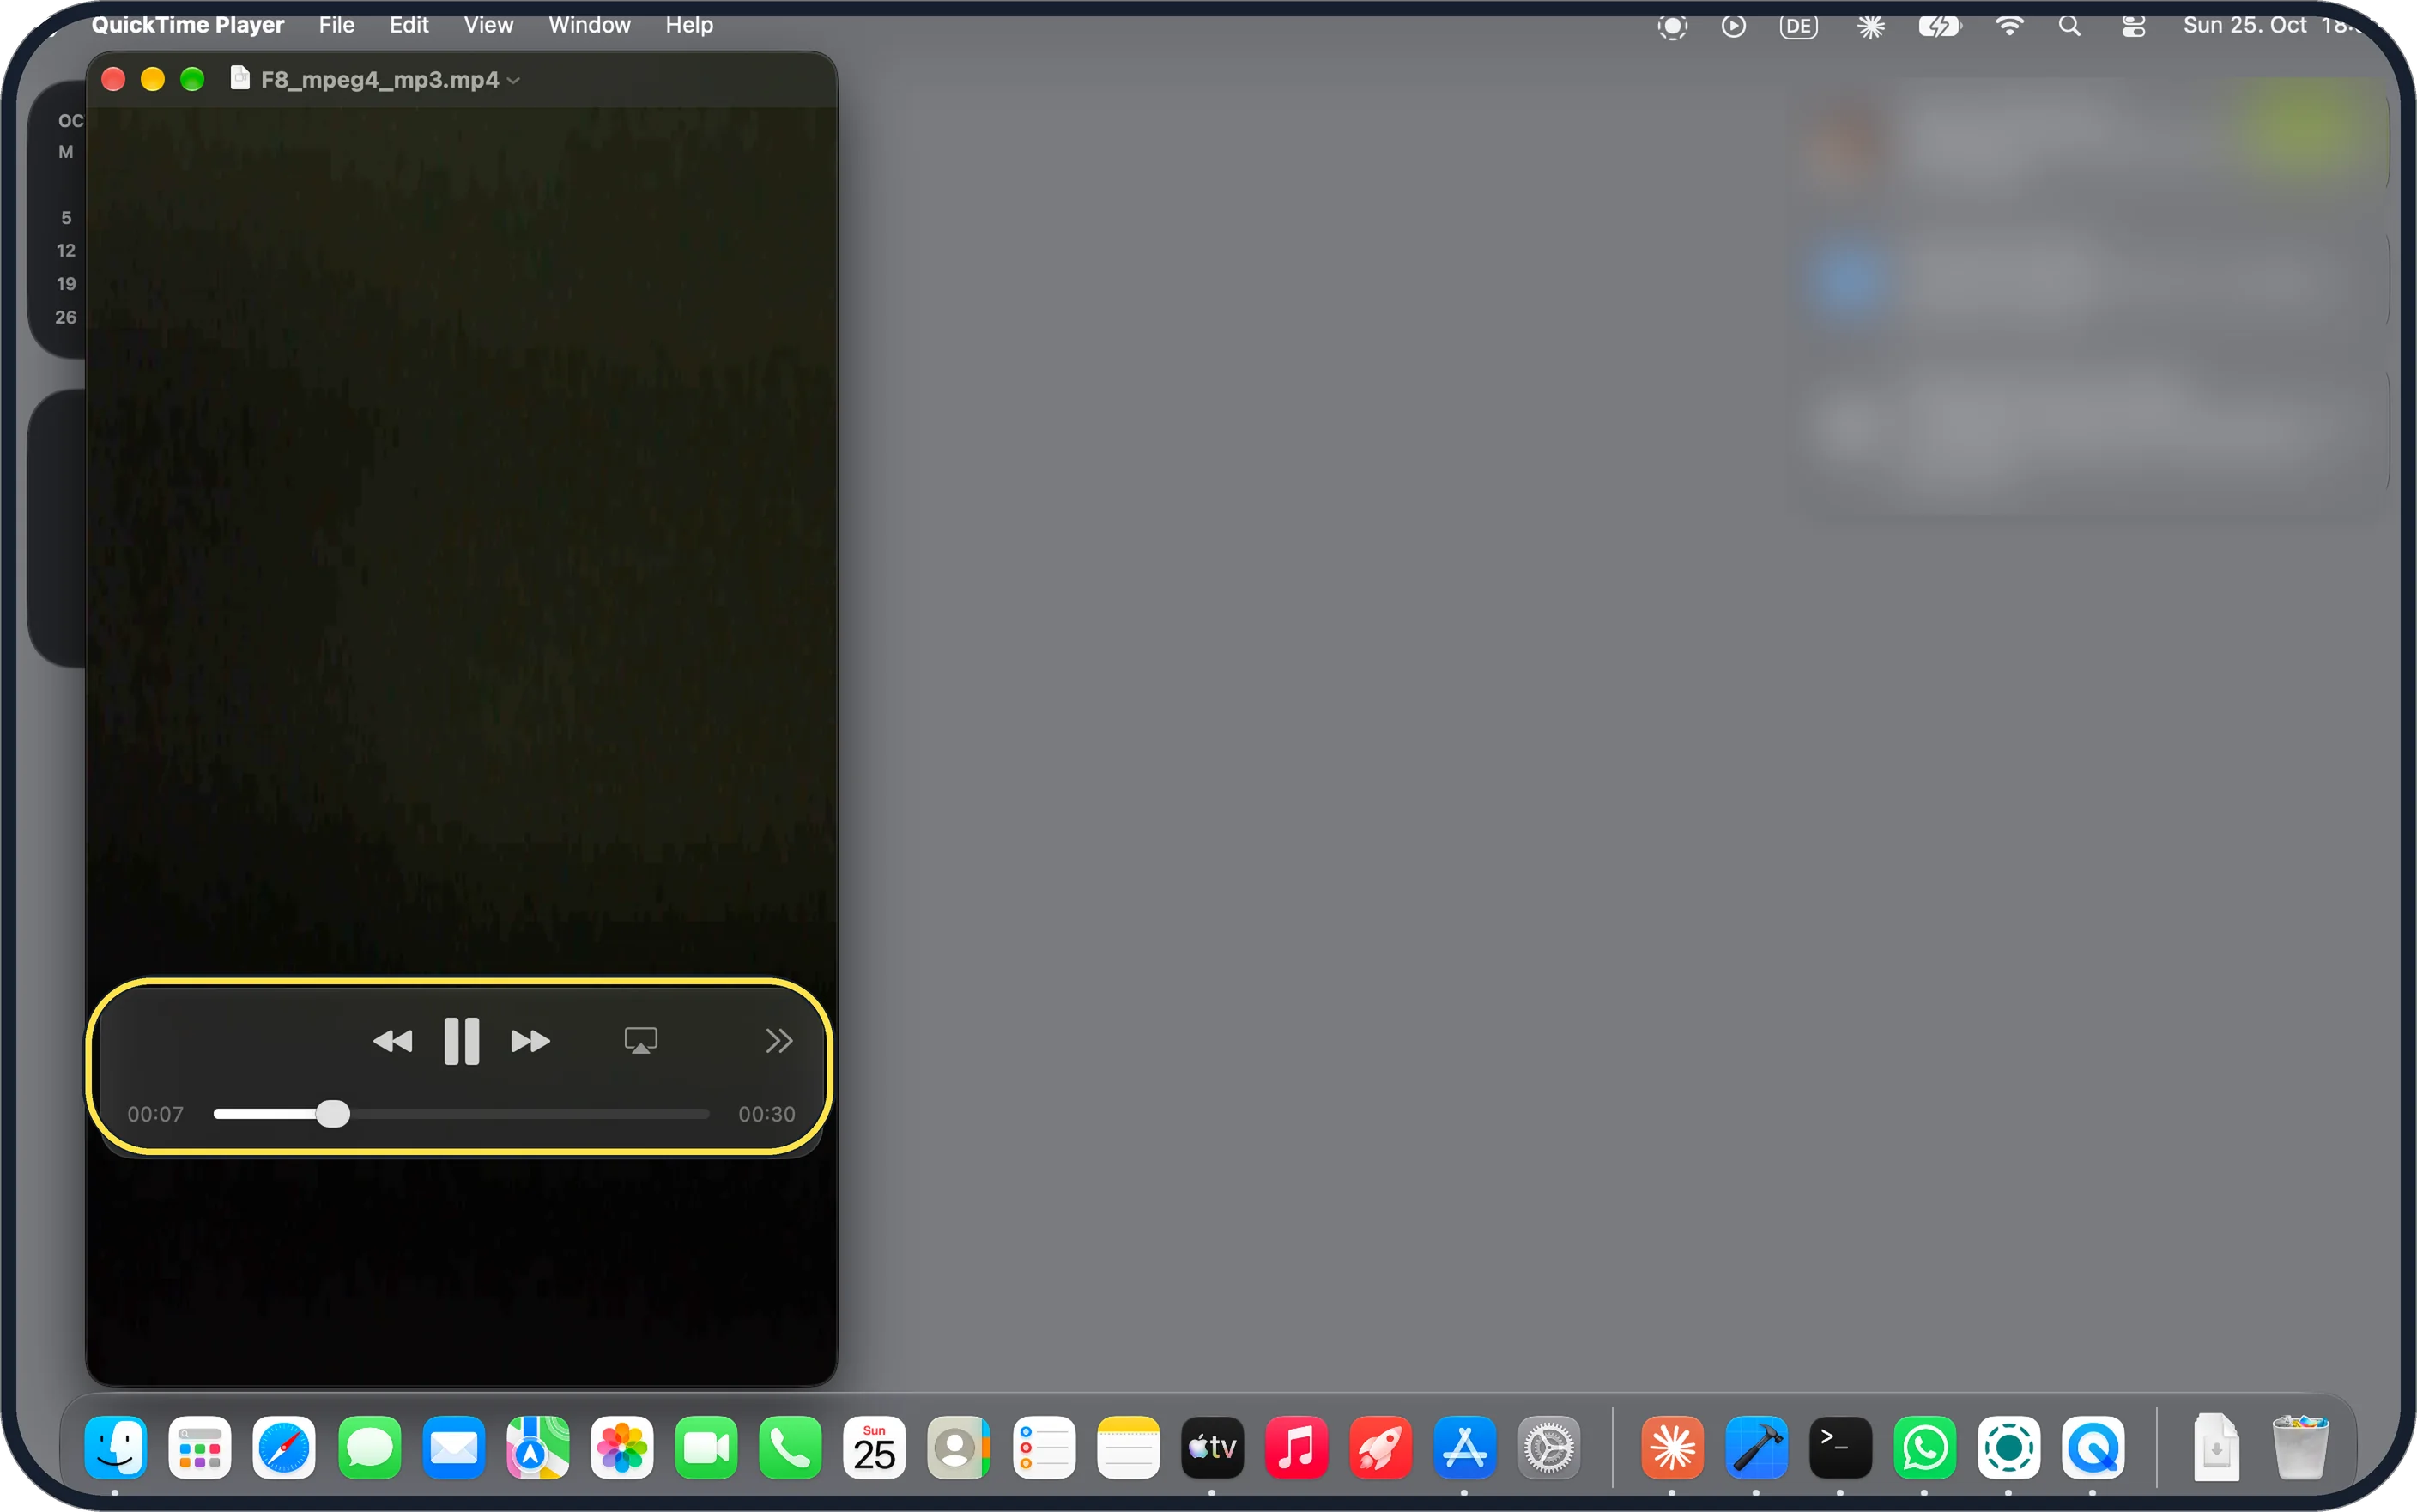The image size is (2417, 1512).
Task: Enter full screen with the green button
Action: point(192,79)
